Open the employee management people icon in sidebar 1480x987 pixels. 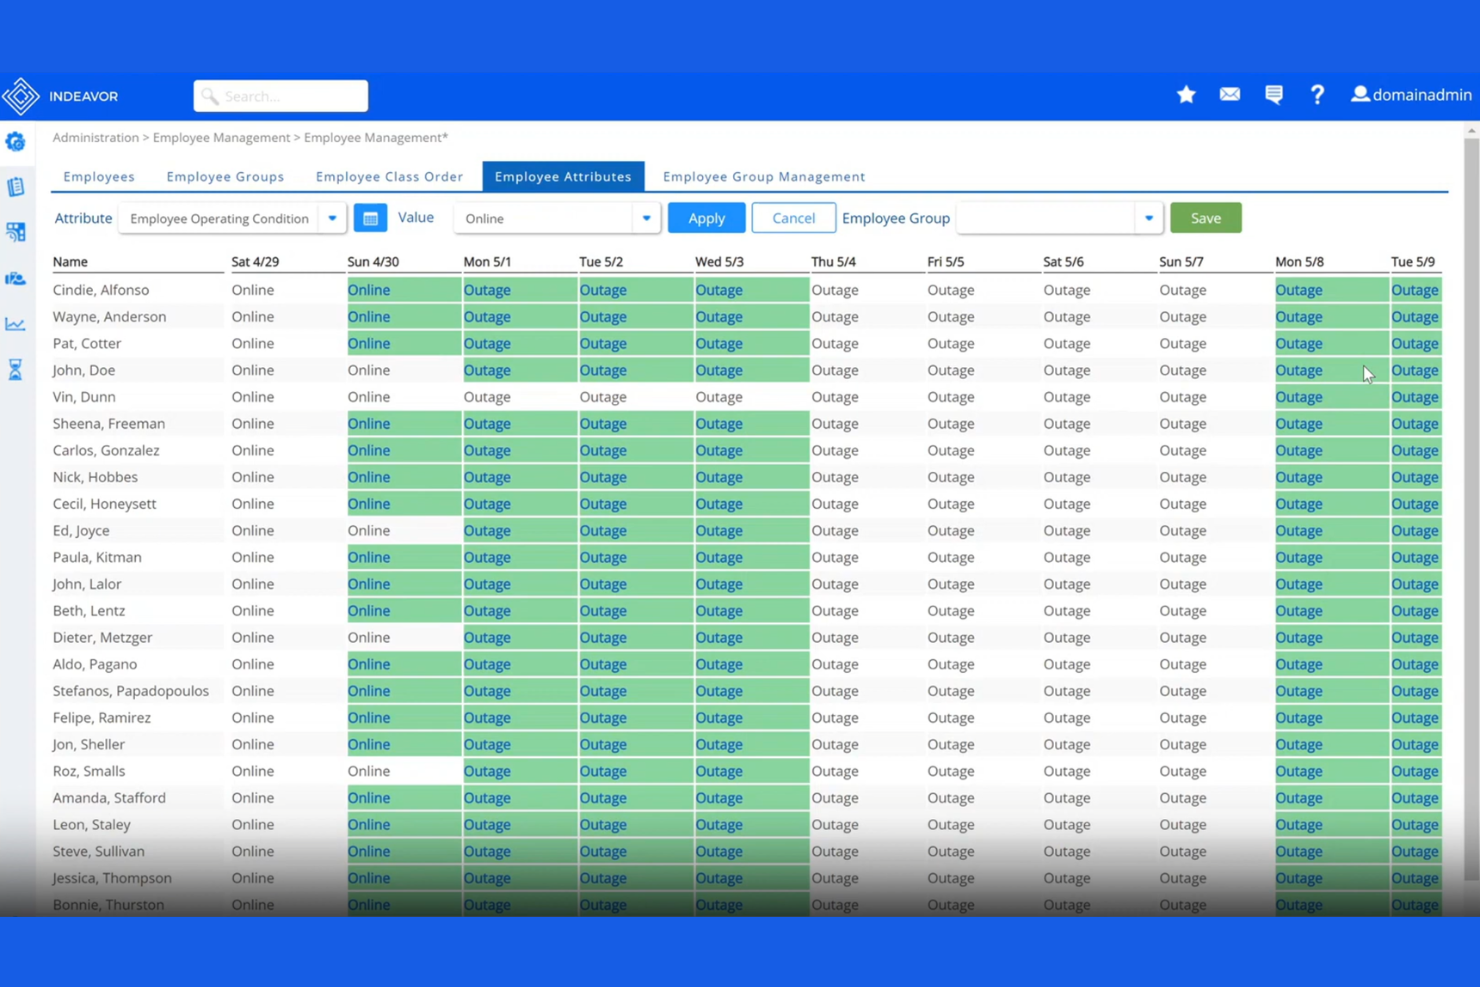[16, 280]
